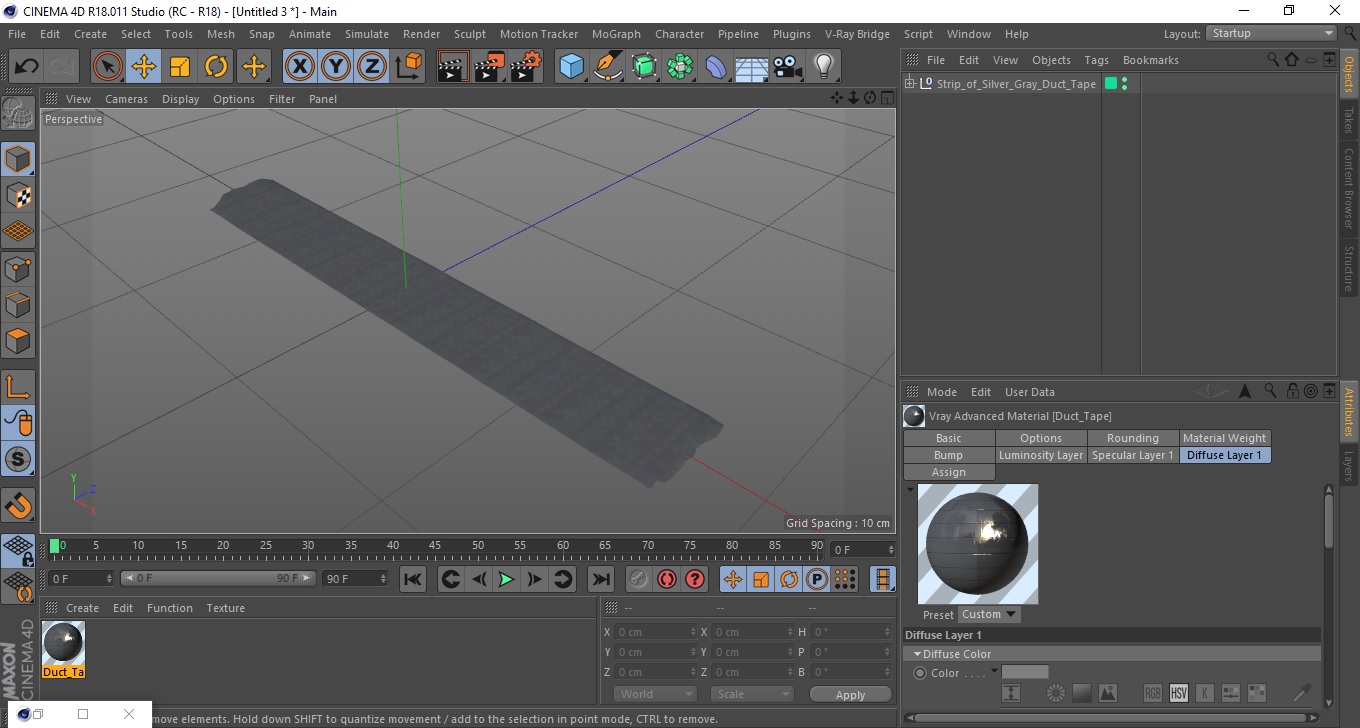Click the Undo arrow icon
This screenshot has width=1360, height=728.
(27, 67)
